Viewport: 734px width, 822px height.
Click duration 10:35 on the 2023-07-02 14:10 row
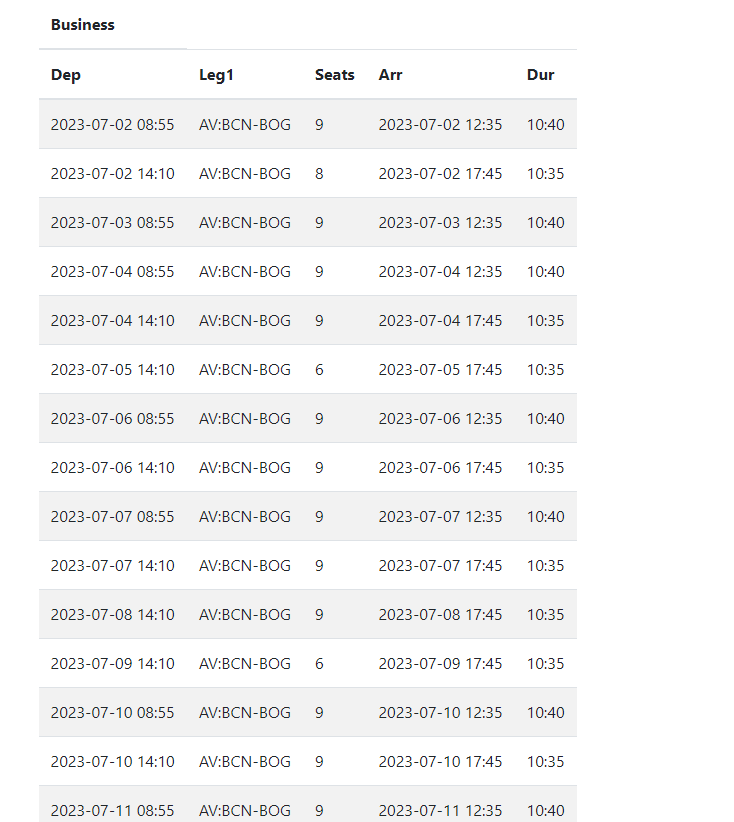pyautogui.click(x=545, y=174)
